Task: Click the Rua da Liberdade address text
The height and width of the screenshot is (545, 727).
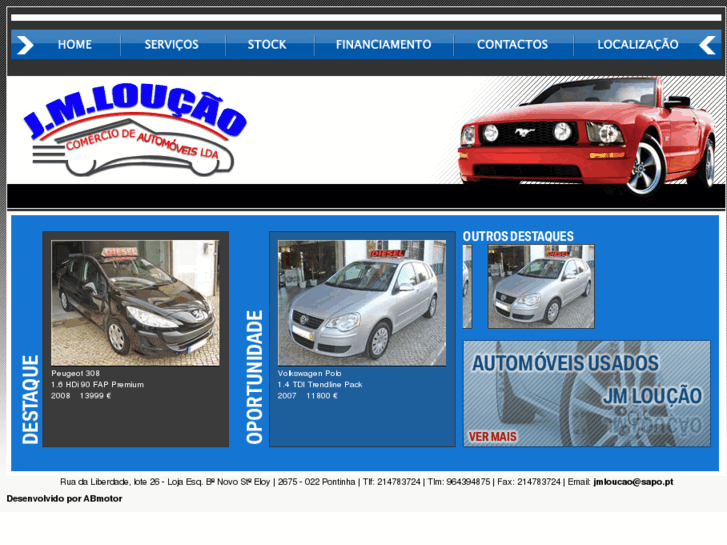Action: tap(165, 482)
